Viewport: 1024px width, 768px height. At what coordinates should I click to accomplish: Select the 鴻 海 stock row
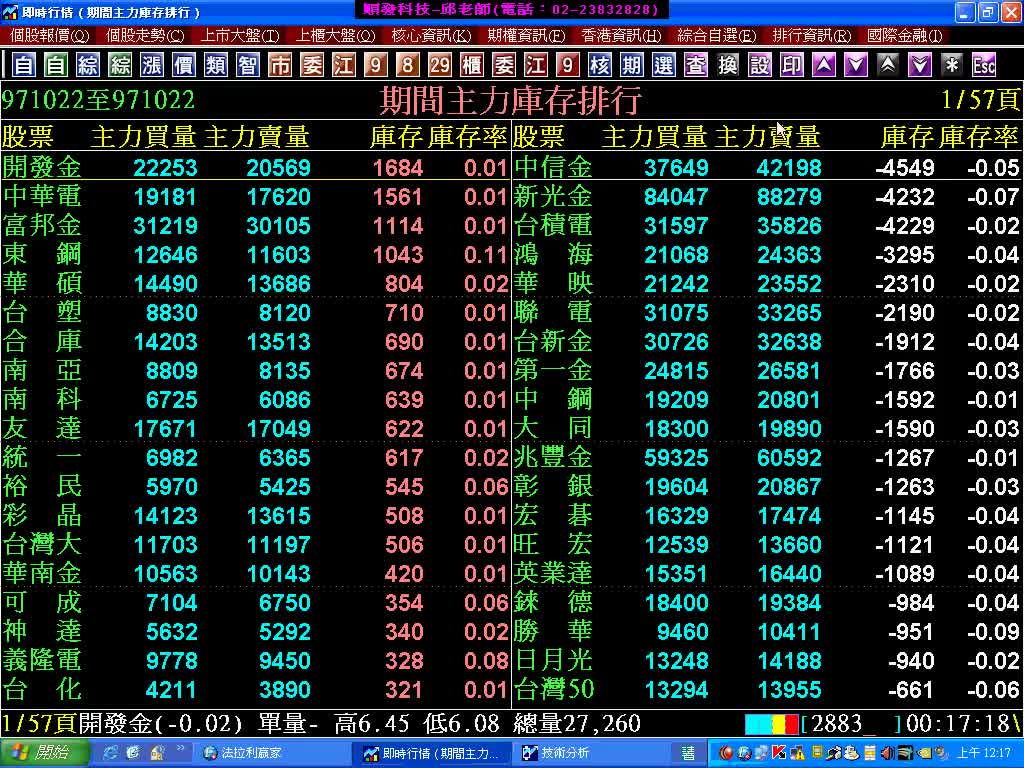point(767,254)
